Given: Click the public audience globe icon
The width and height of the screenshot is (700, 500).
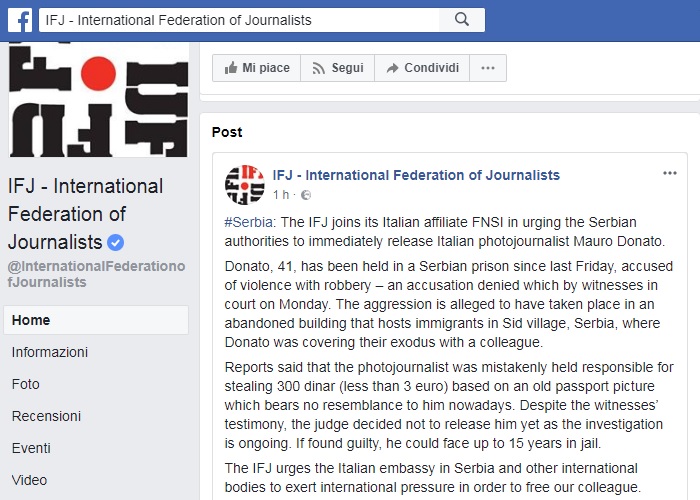Looking at the screenshot, I should (x=306, y=195).
